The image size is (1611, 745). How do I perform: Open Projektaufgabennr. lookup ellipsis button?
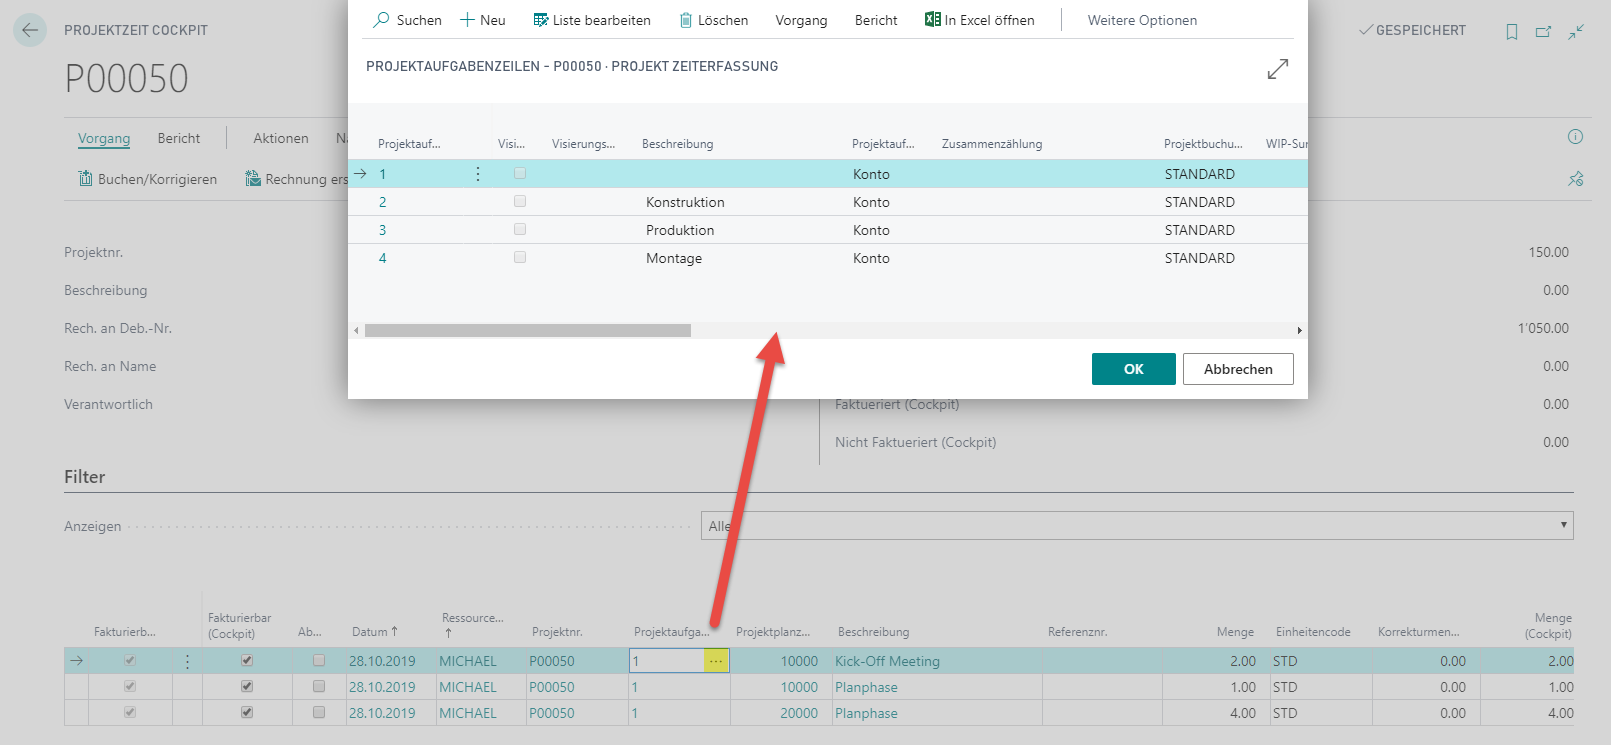(716, 661)
